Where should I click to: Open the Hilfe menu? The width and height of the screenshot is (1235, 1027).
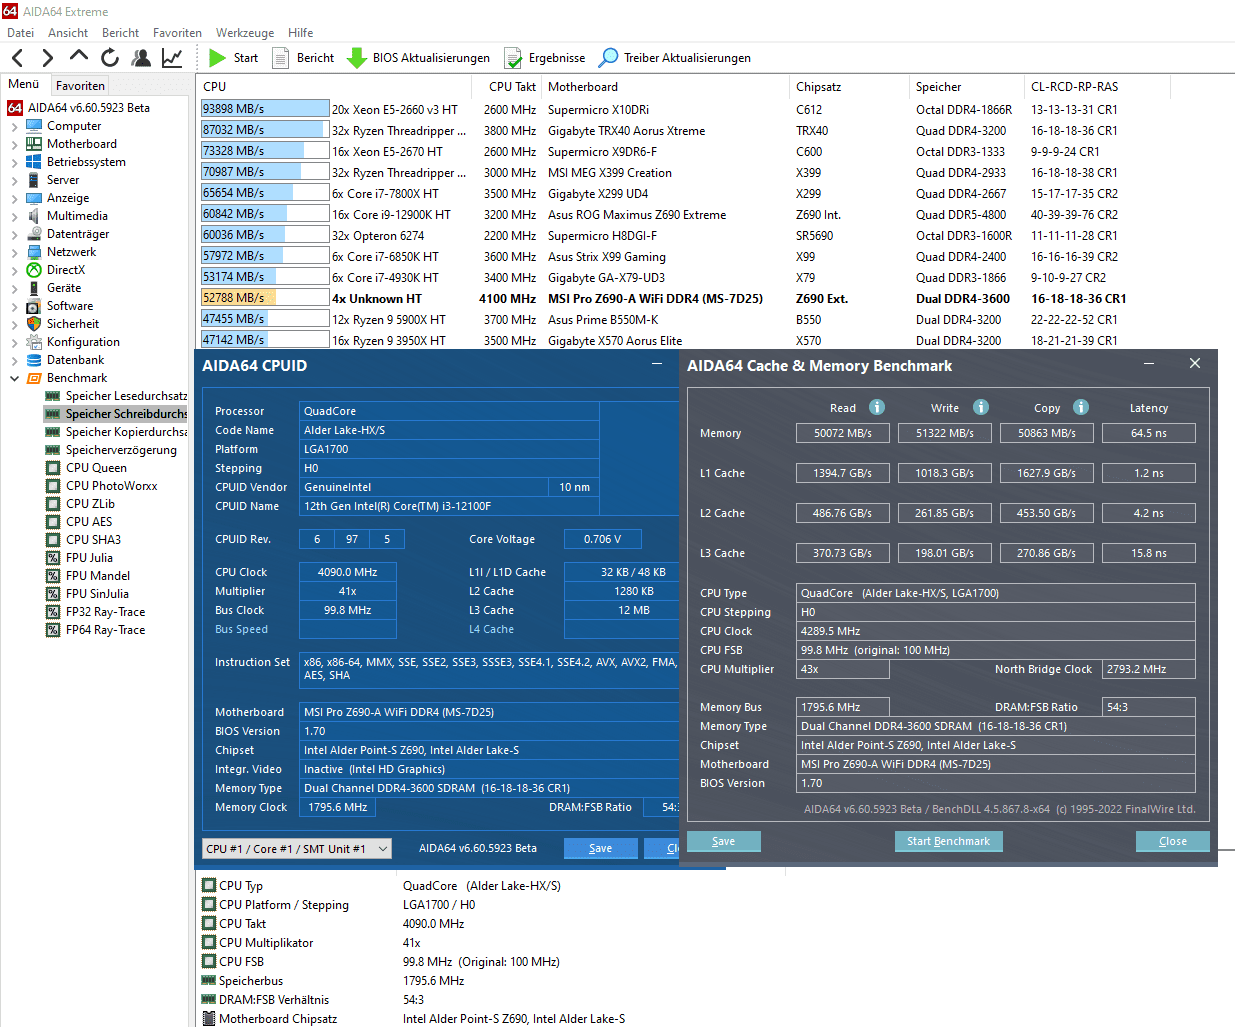(x=300, y=33)
